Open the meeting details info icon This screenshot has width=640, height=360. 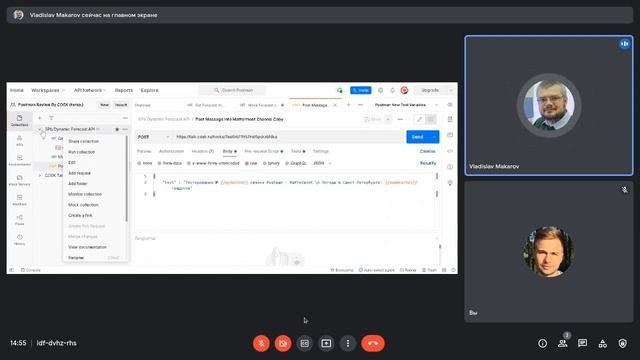[542, 343]
